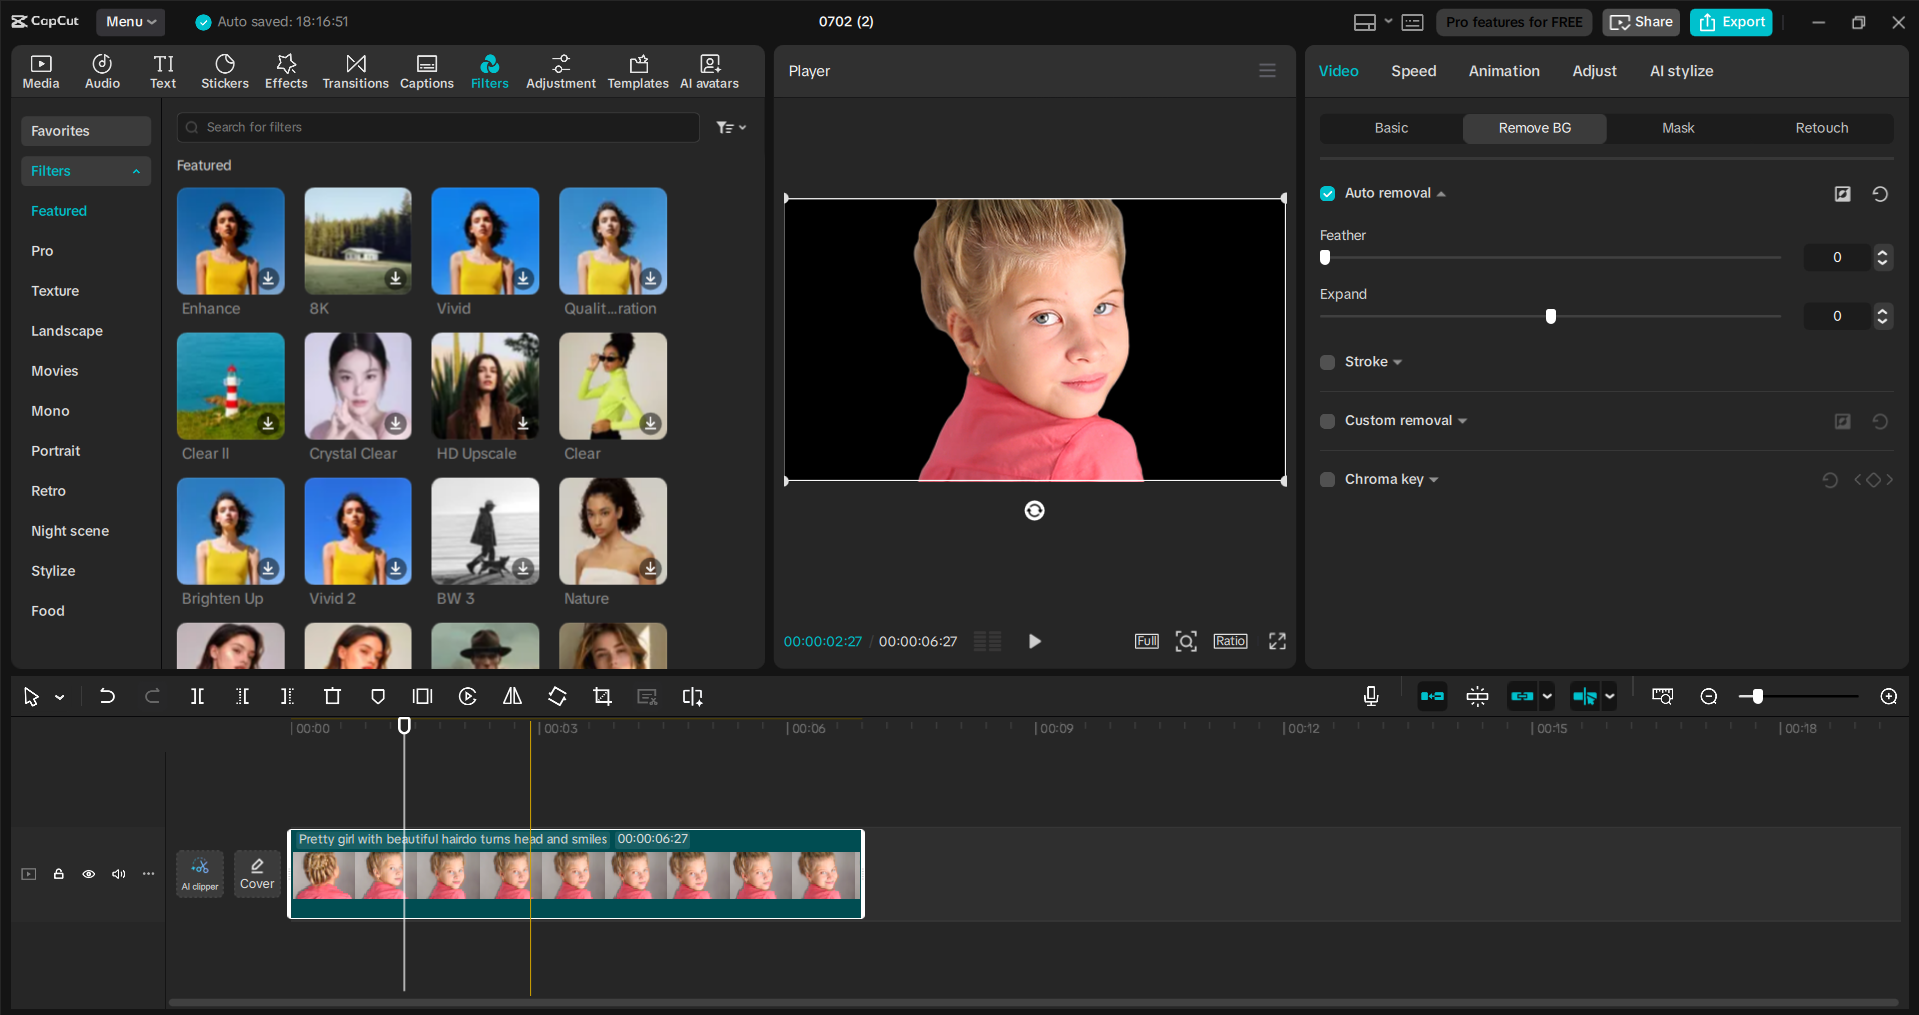Screen dimensions: 1919x1015
Task: Click the Rotate tool icon
Action: [x=557, y=696]
